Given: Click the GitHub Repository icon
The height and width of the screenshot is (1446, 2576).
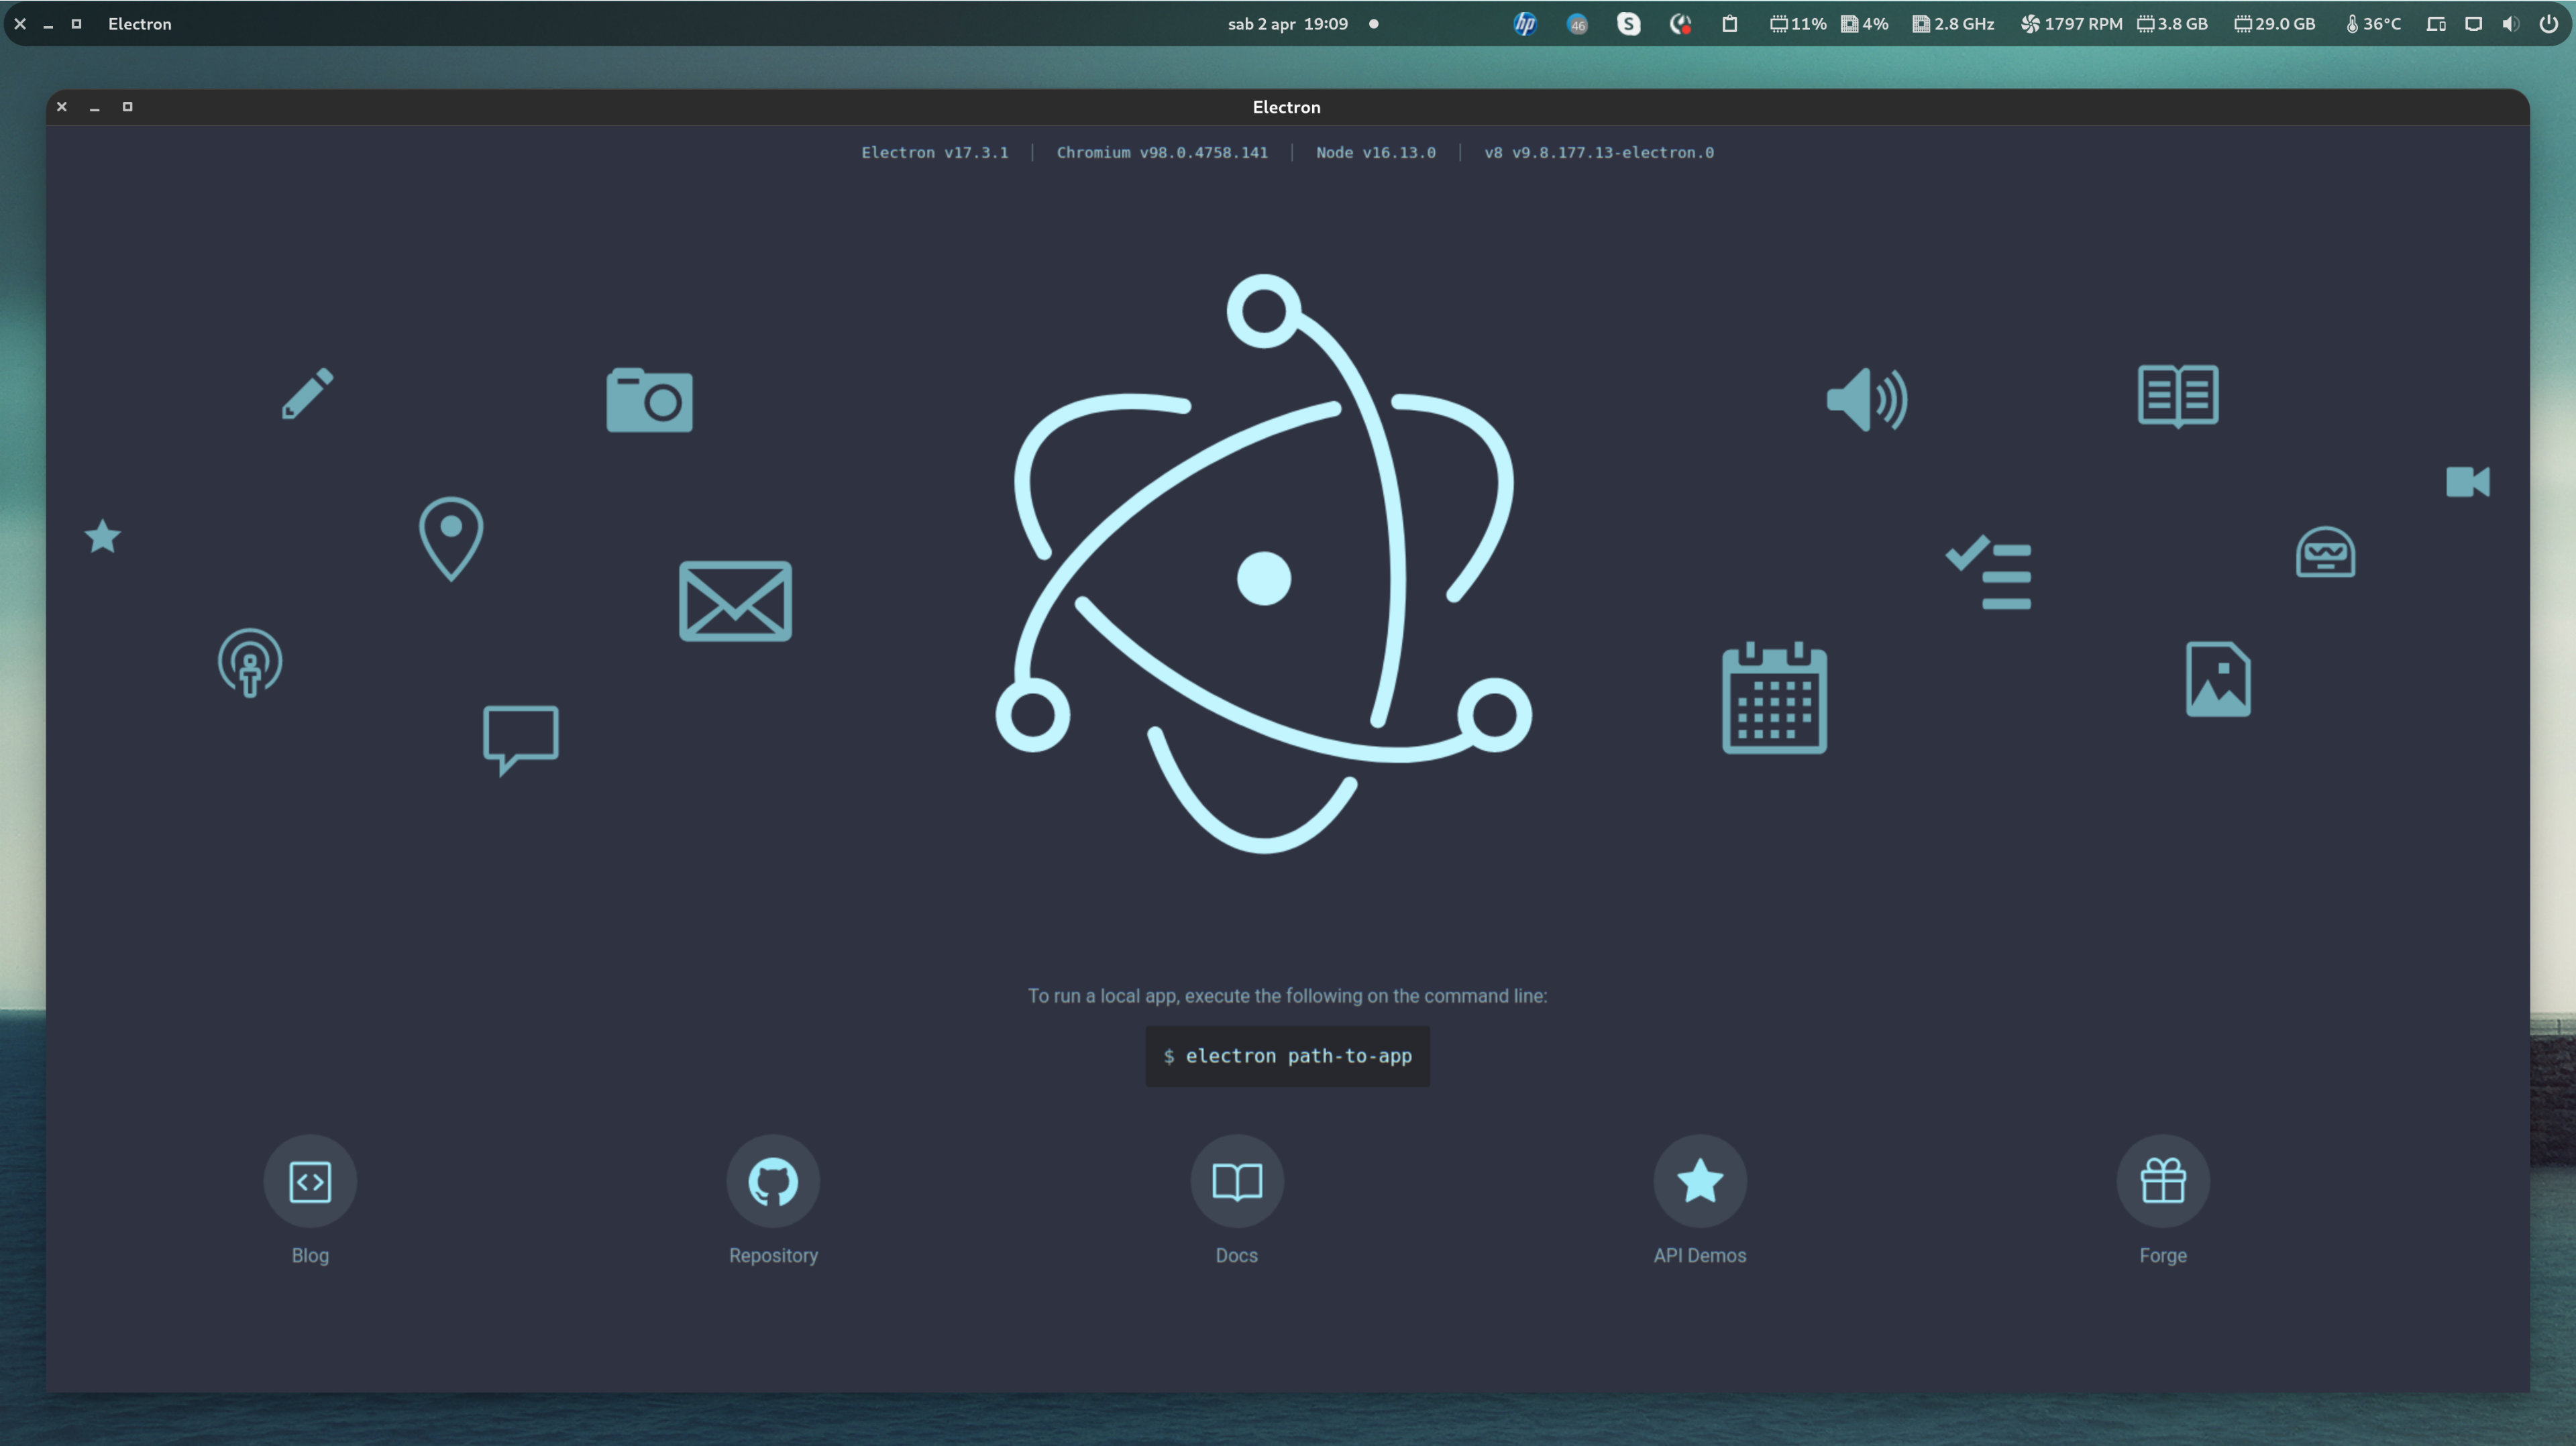Looking at the screenshot, I should tap(773, 1181).
